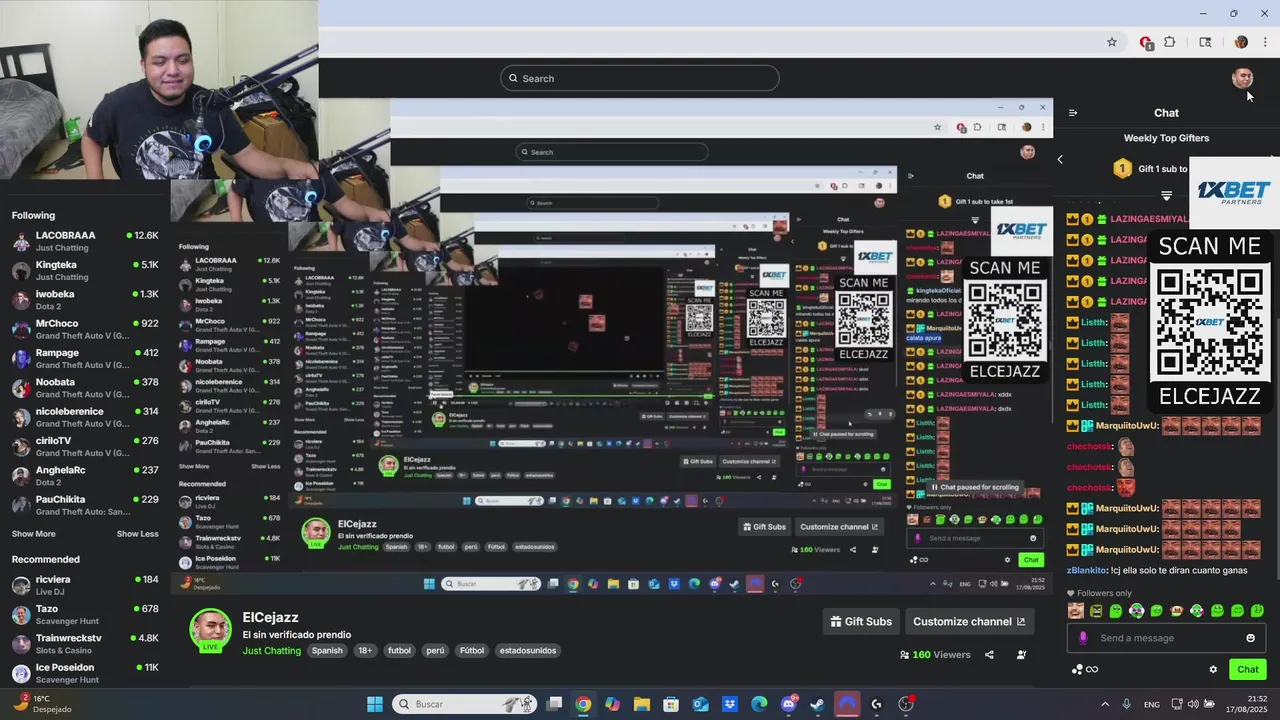Open Google Chrome from the main taskbar
Screen dimensions: 1280x720
pyautogui.click(x=583, y=704)
